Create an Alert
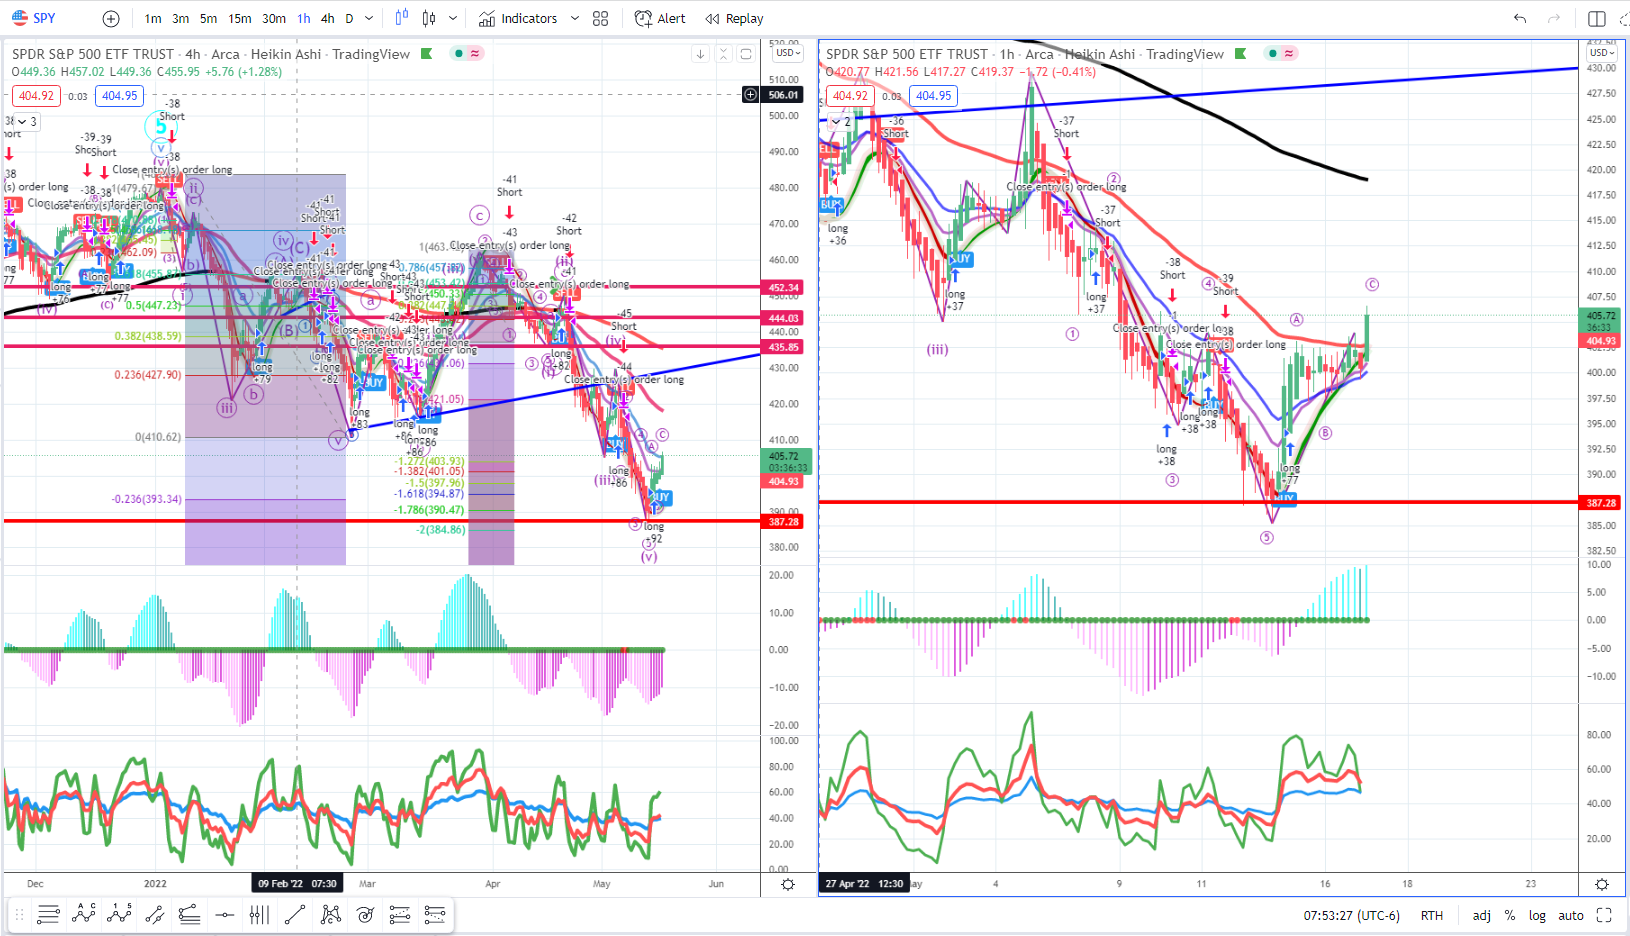 660,19
